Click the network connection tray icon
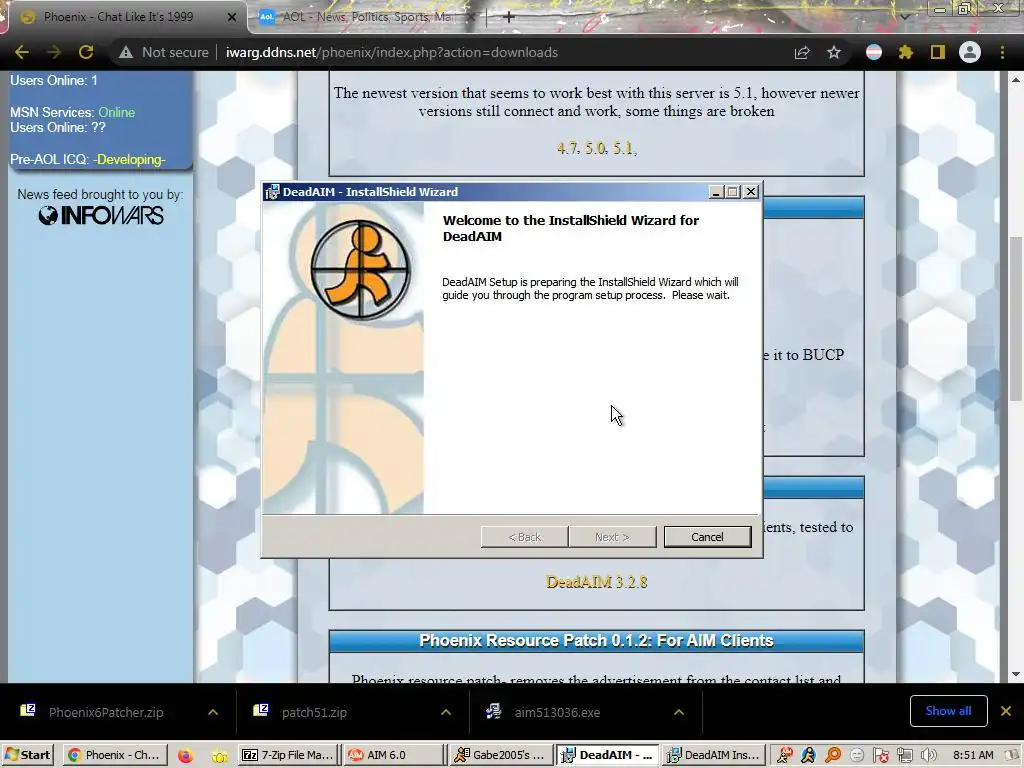Viewport: 1024px width, 768px height. [x=905, y=755]
